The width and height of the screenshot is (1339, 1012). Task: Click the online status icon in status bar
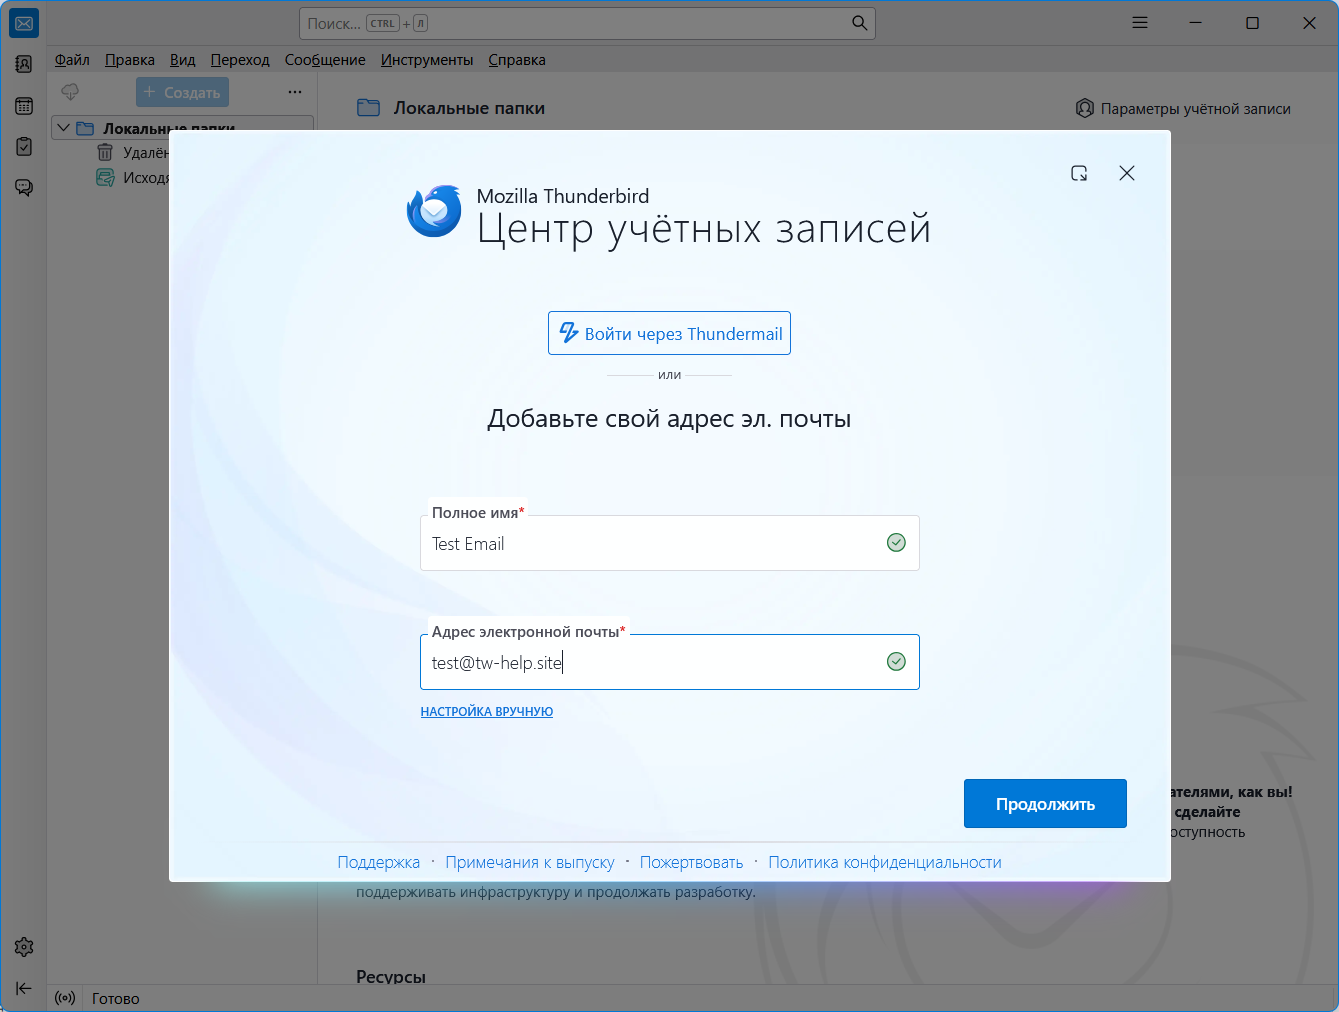click(x=65, y=998)
